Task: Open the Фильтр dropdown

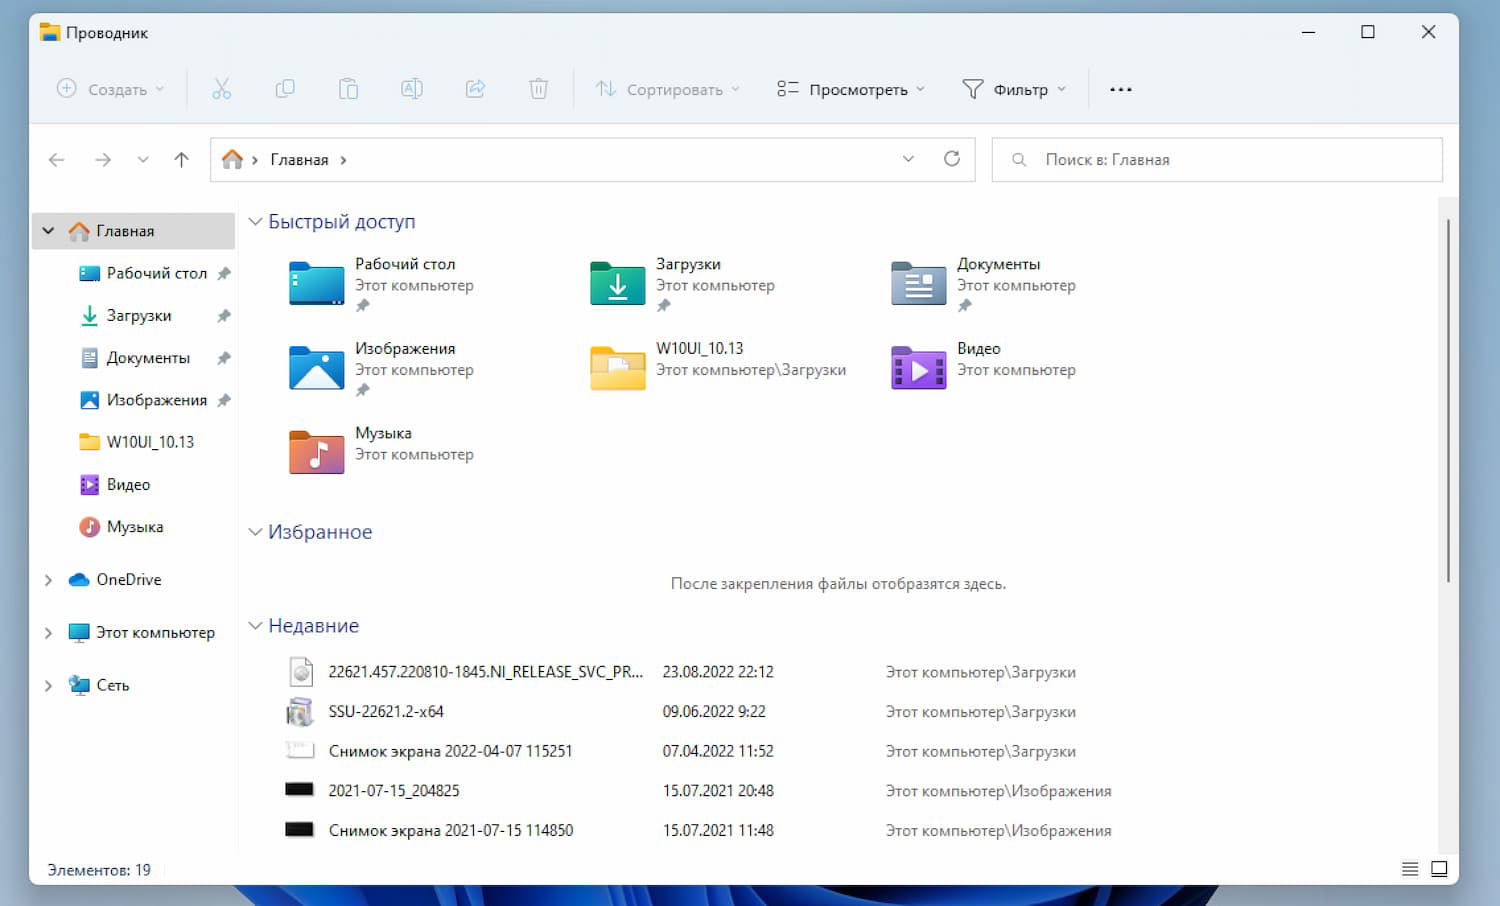Action: point(1014,89)
